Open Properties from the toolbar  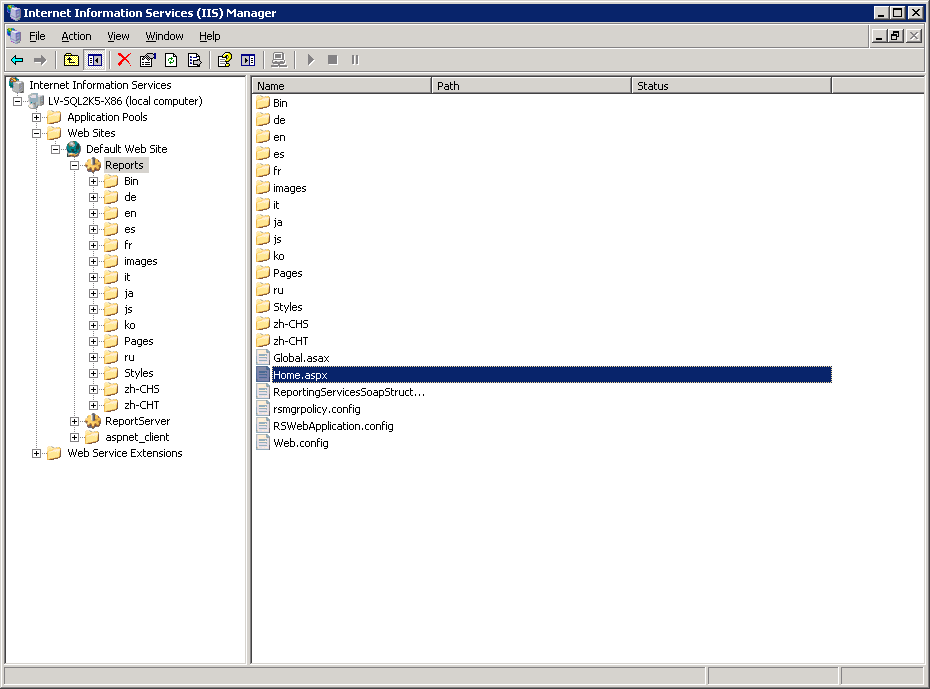click(x=148, y=60)
